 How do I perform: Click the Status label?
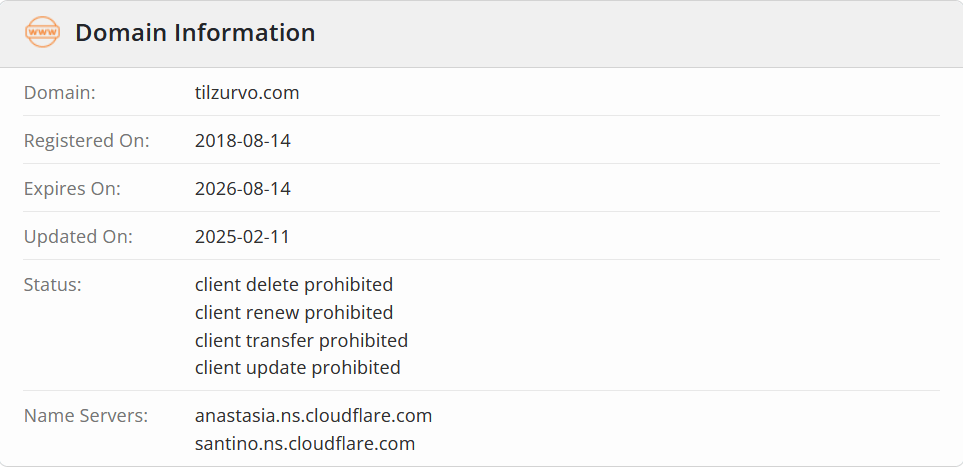(x=53, y=285)
